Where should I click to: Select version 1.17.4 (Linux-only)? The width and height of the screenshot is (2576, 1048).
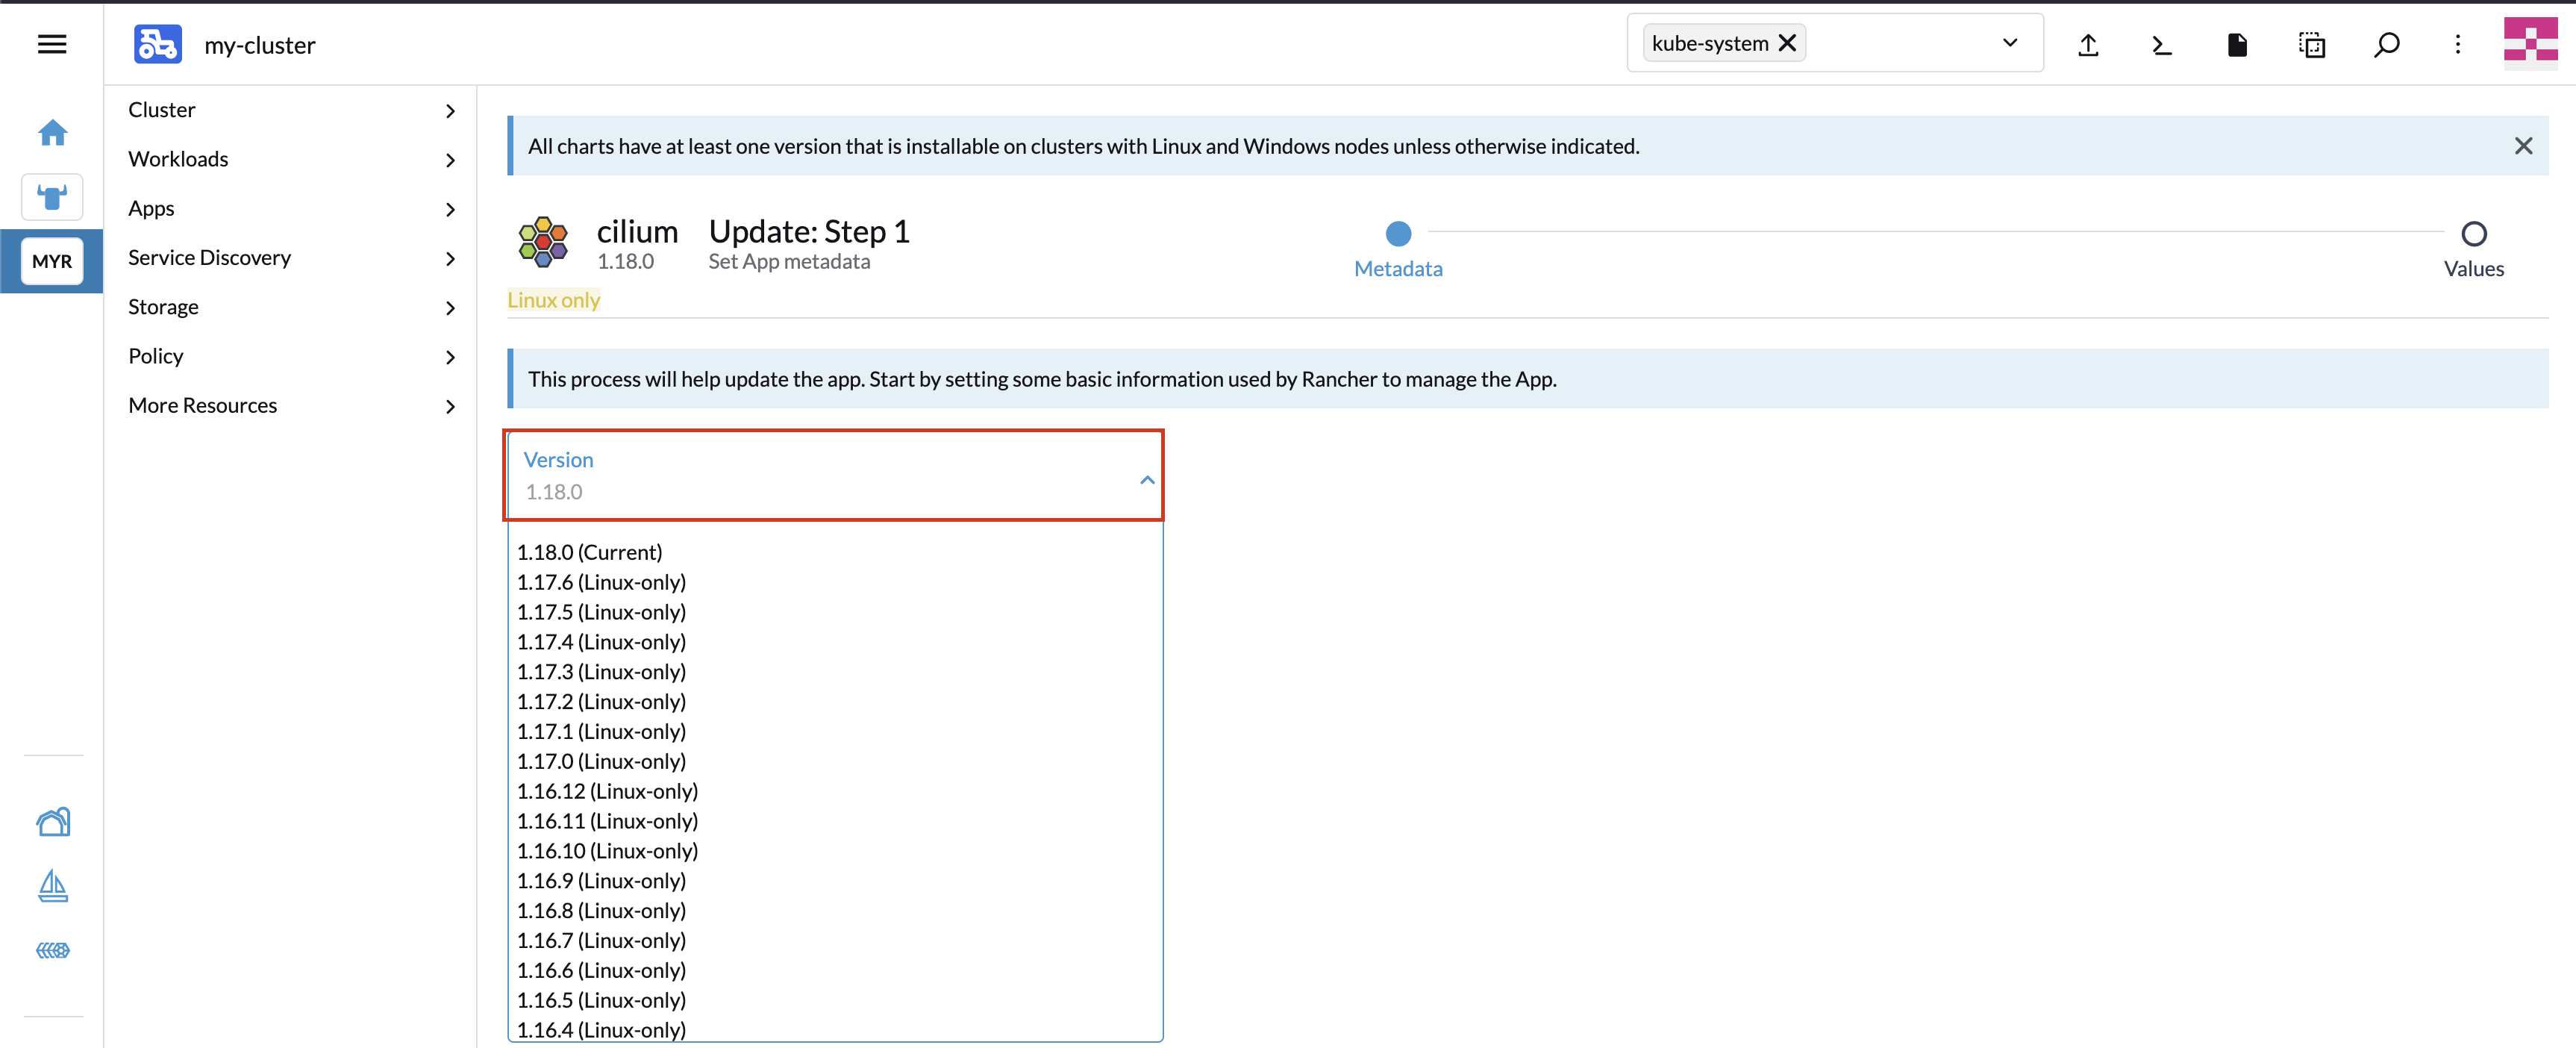(835, 642)
